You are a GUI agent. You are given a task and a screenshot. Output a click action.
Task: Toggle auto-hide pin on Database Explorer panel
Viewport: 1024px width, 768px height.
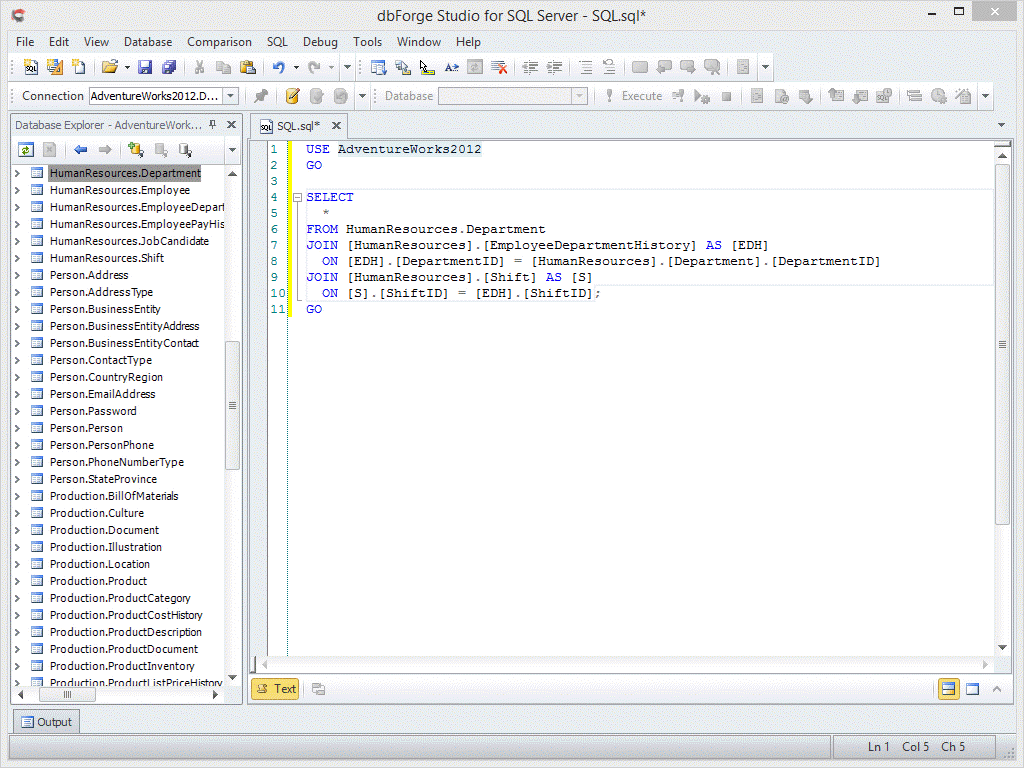click(x=212, y=125)
